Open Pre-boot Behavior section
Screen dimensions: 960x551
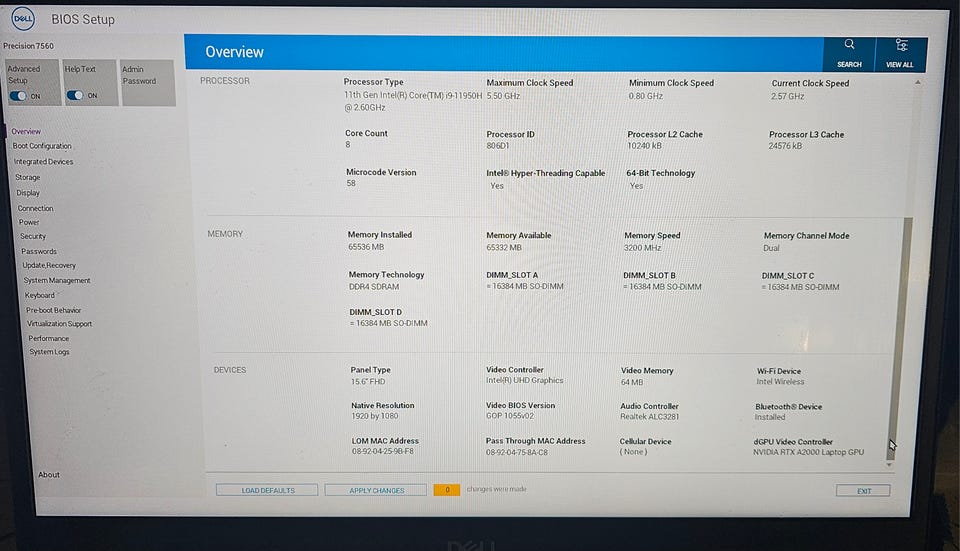pyautogui.click(x=53, y=310)
